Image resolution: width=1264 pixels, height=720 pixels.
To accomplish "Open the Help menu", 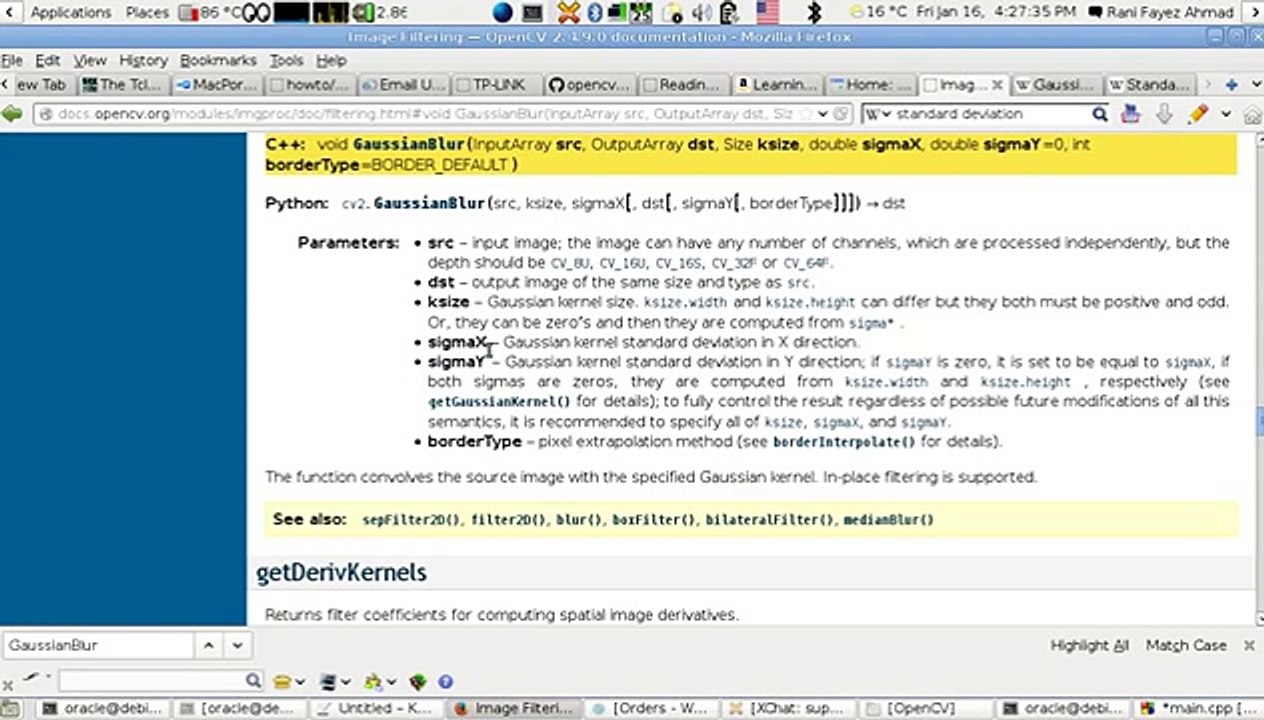I will tap(331, 60).
